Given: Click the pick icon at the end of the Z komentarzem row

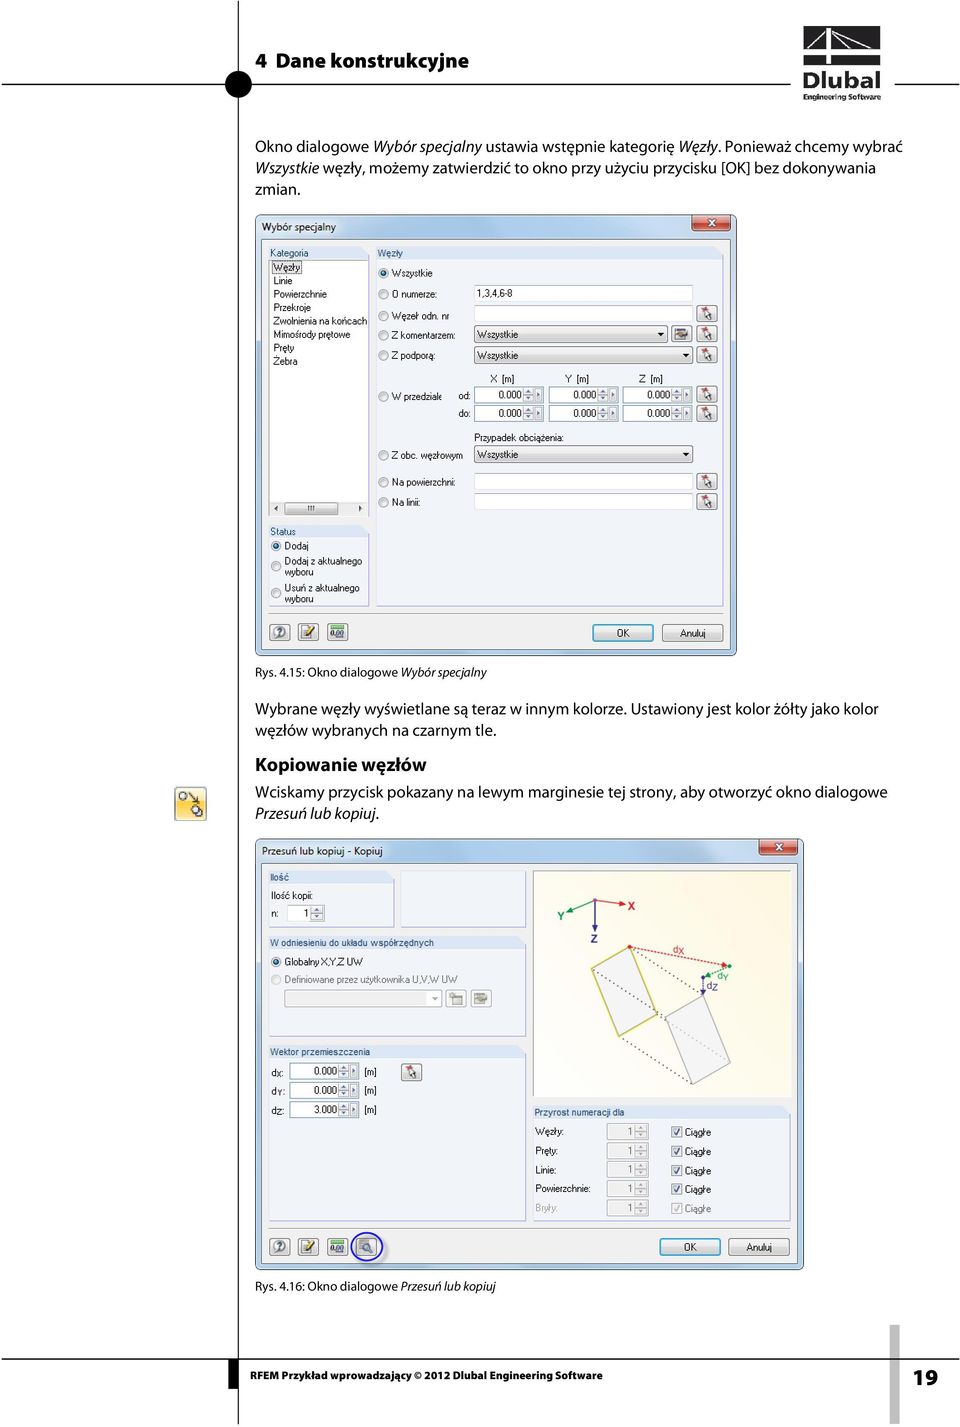Looking at the screenshot, I should point(707,334).
